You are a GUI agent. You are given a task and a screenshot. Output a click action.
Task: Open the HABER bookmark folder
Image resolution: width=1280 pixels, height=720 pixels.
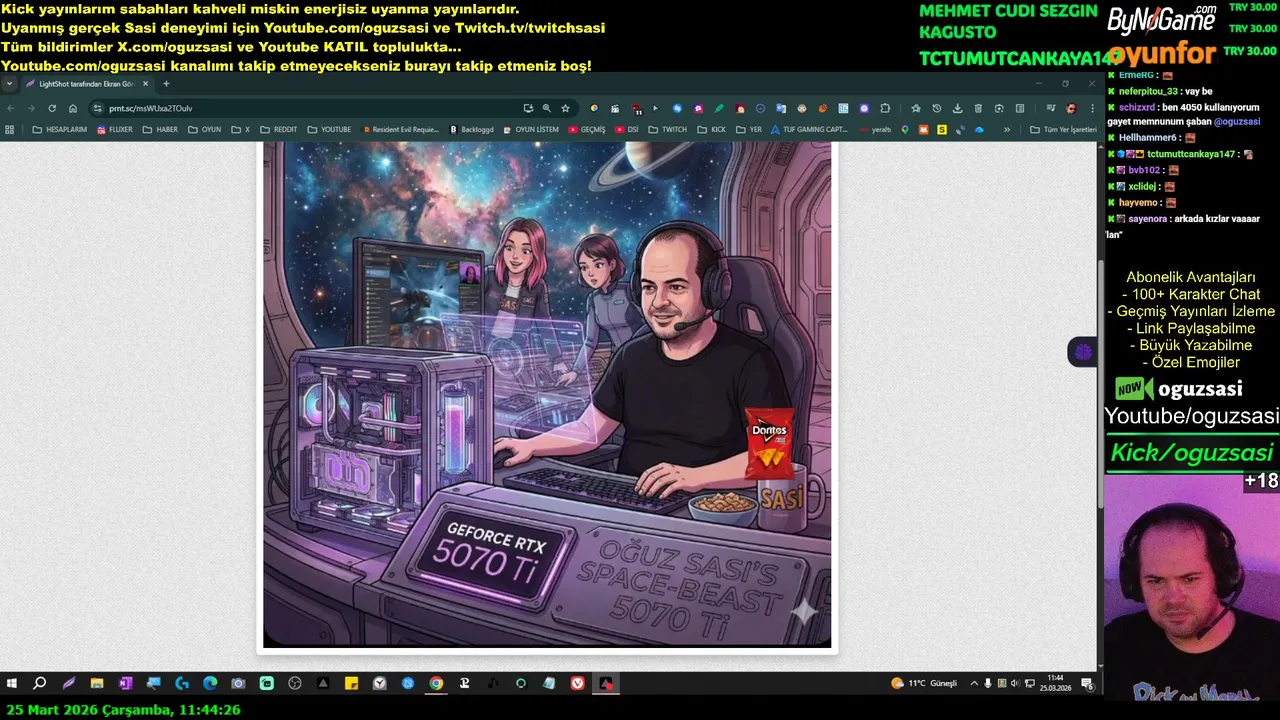[x=160, y=129]
